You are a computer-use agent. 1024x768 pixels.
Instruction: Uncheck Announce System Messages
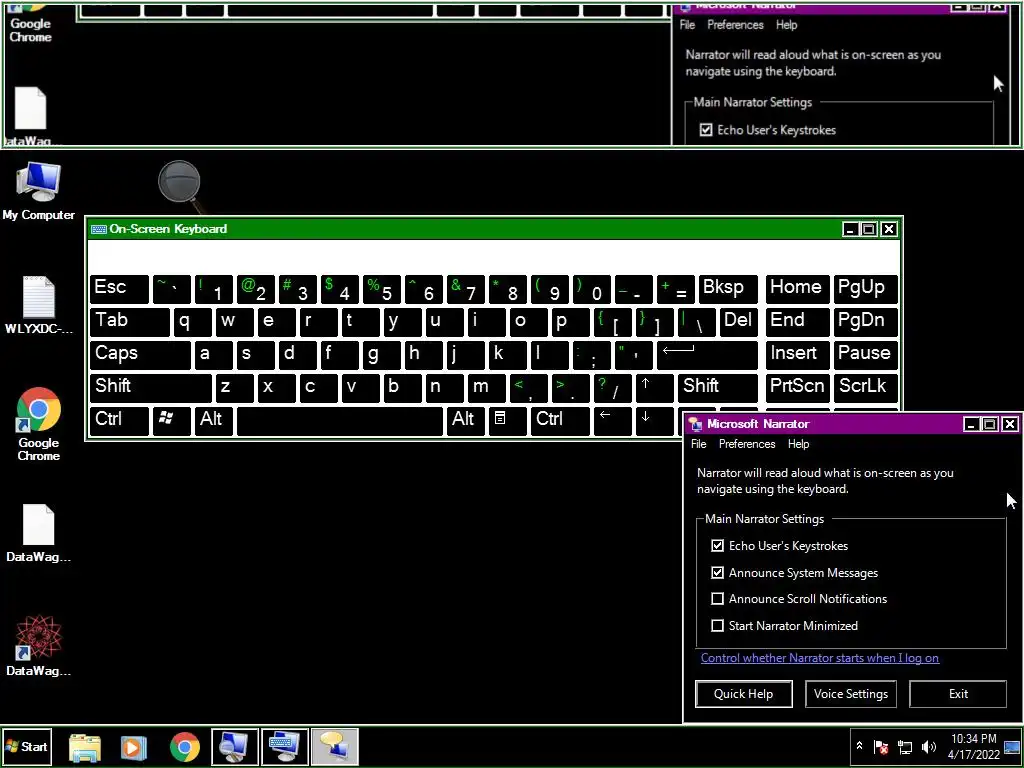[717, 573]
